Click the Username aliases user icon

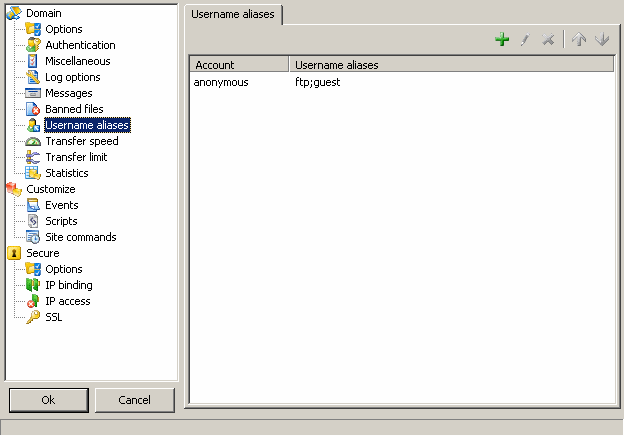pyautogui.click(x=33, y=125)
